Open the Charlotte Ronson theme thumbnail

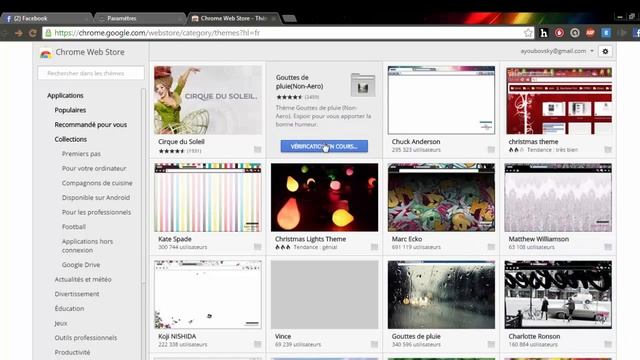[558, 295]
